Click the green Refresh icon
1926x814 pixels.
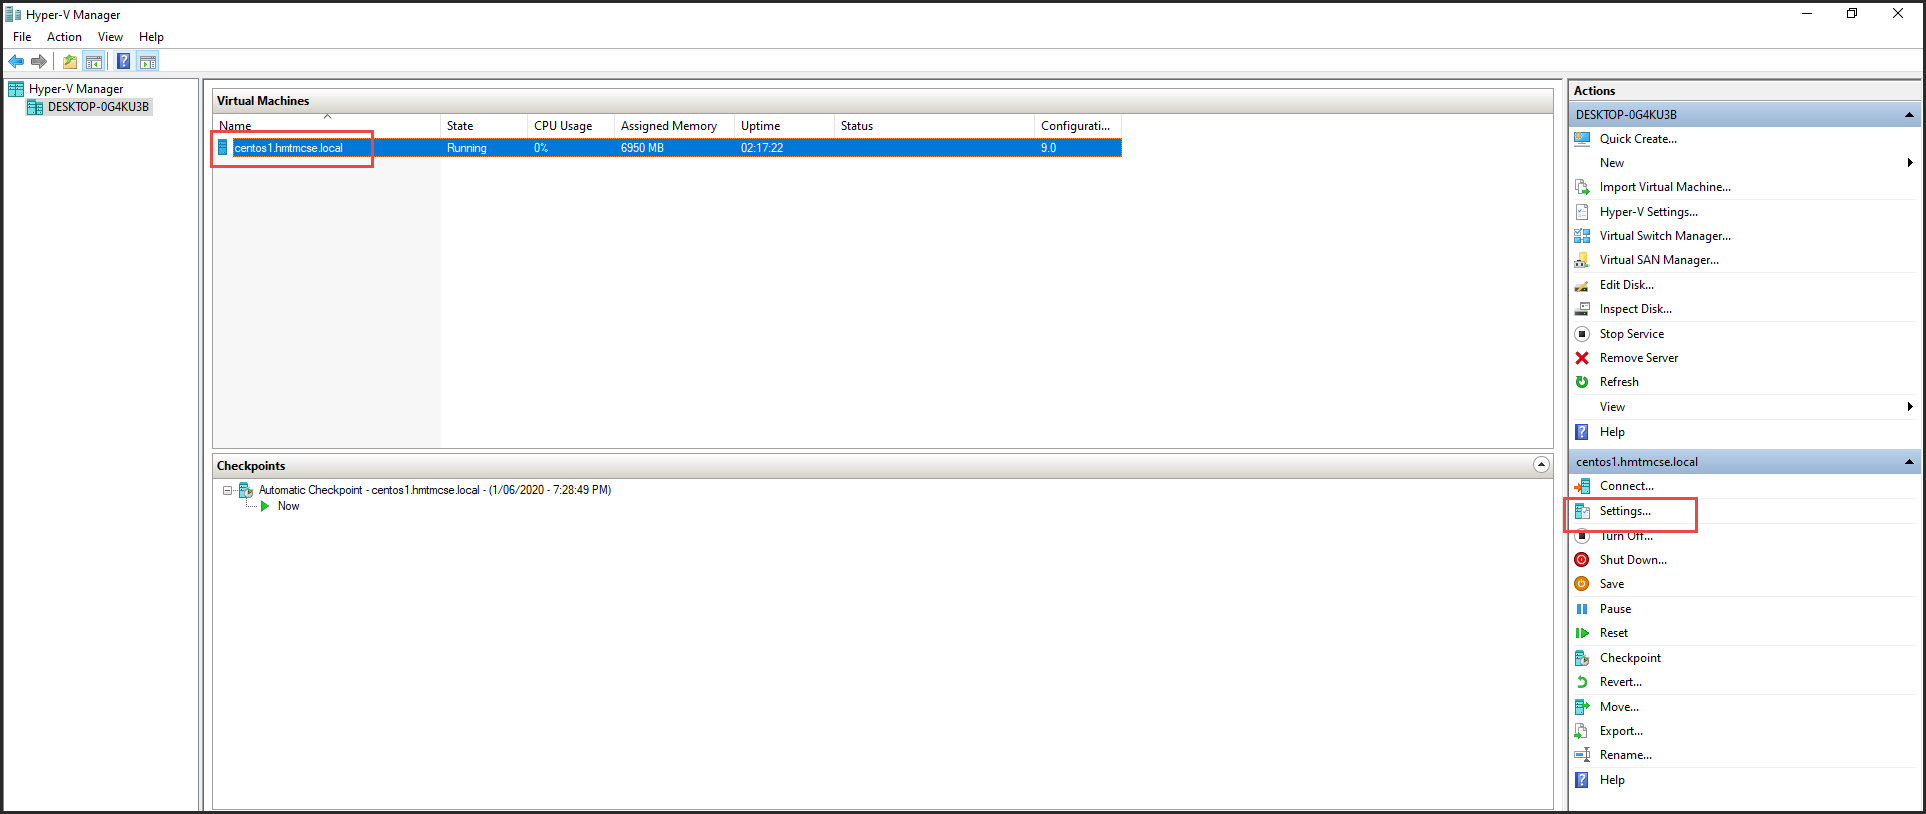pyautogui.click(x=1582, y=382)
